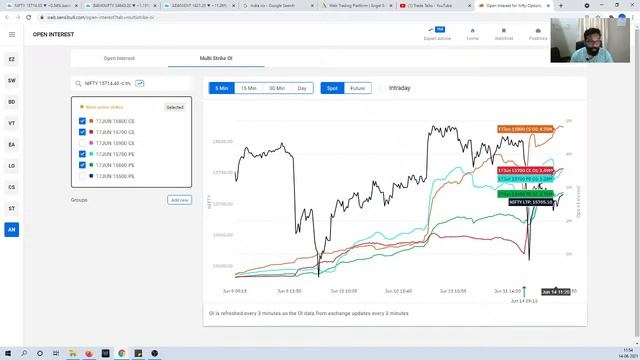The width and height of the screenshot is (640, 360).
Task: Open the VT sidebar shortcut
Action: click(11, 123)
